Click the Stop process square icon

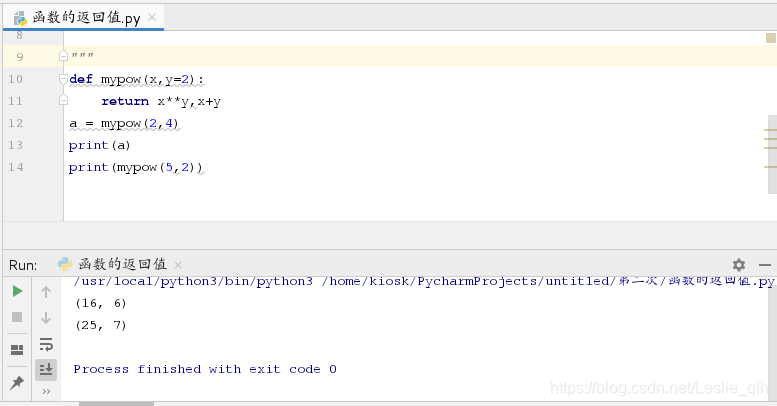(17, 317)
